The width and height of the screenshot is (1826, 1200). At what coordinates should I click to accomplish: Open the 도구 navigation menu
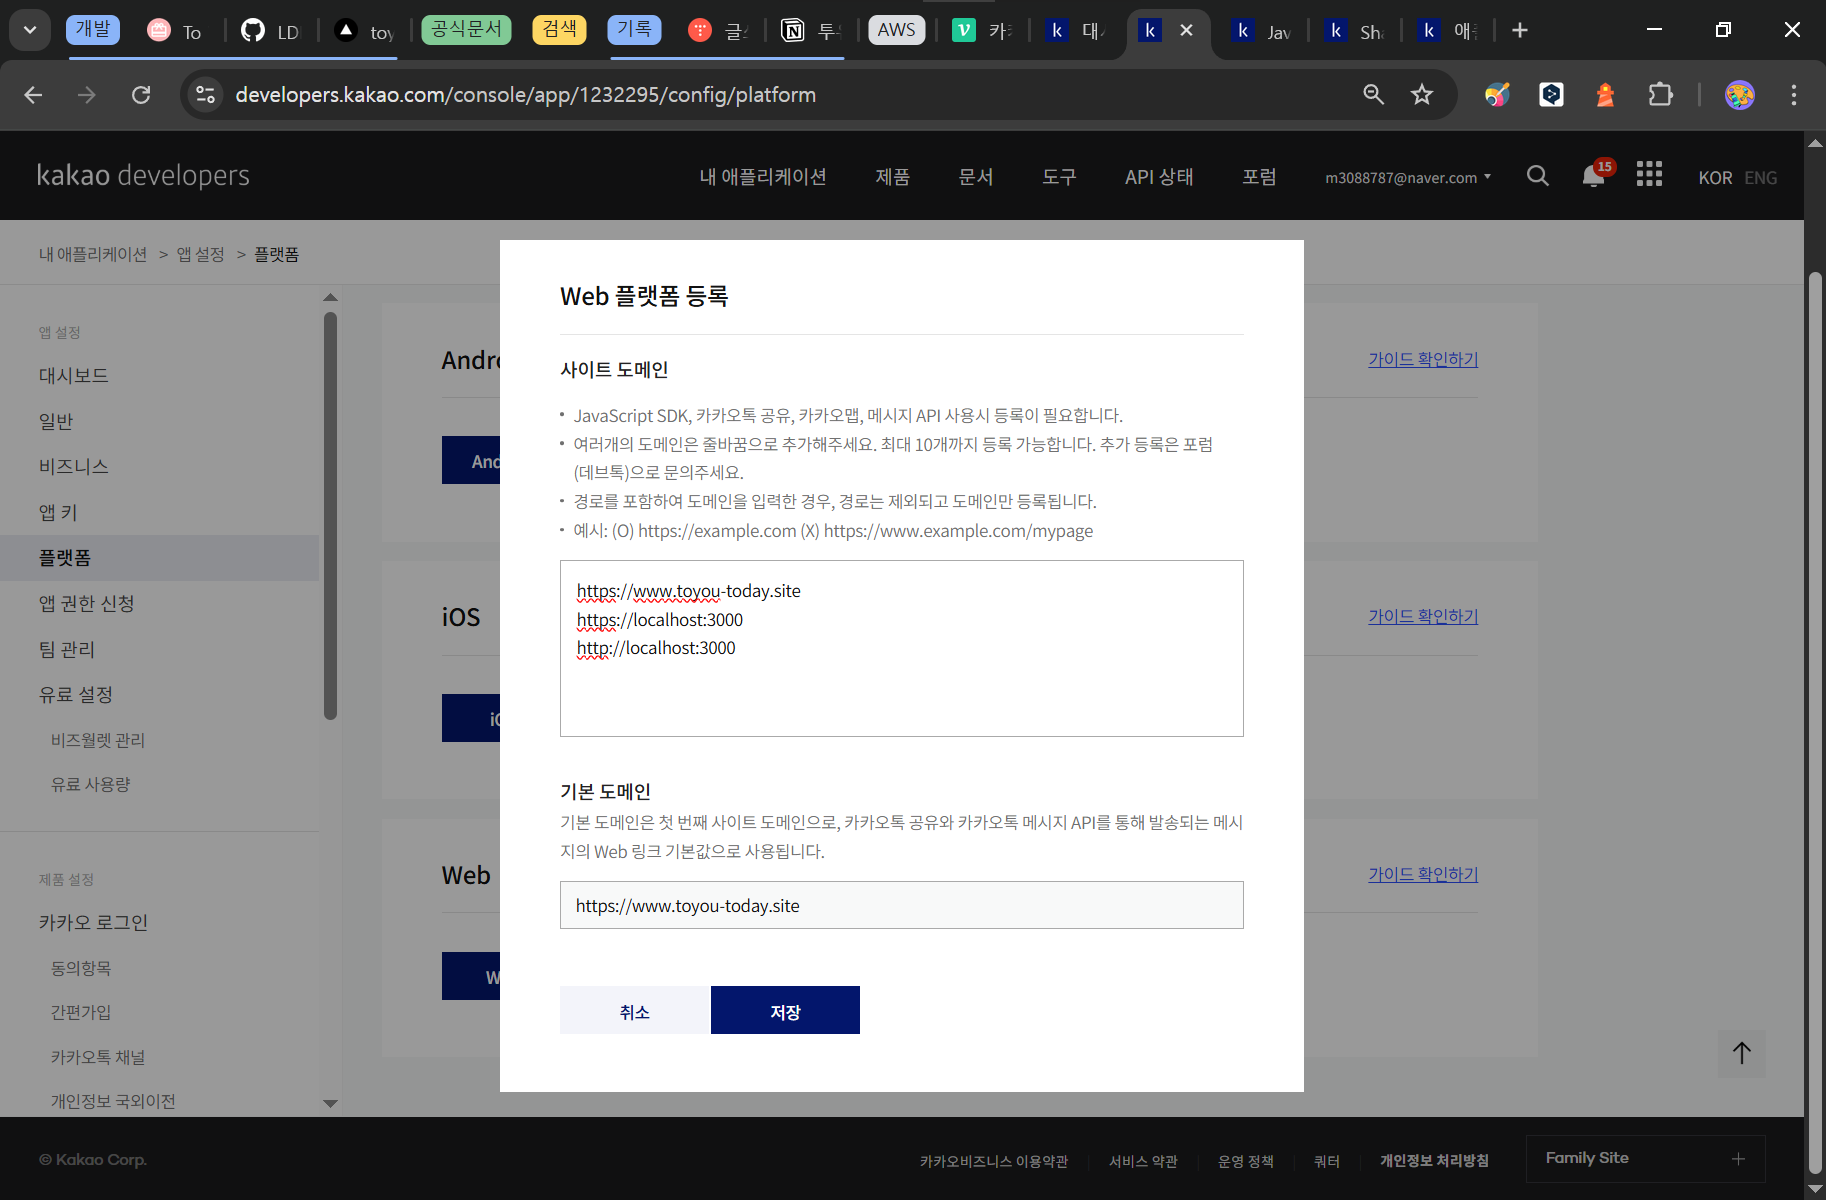point(1059,177)
